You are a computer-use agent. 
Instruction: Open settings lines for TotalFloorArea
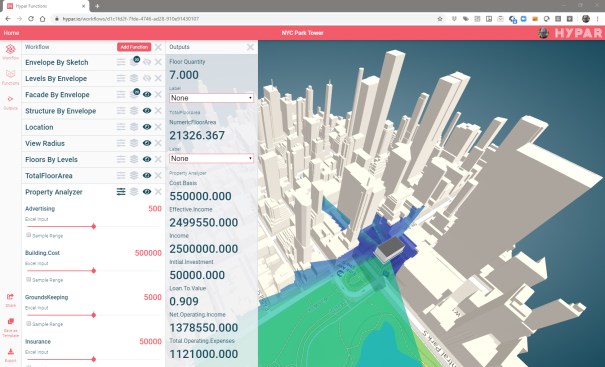click(x=121, y=176)
